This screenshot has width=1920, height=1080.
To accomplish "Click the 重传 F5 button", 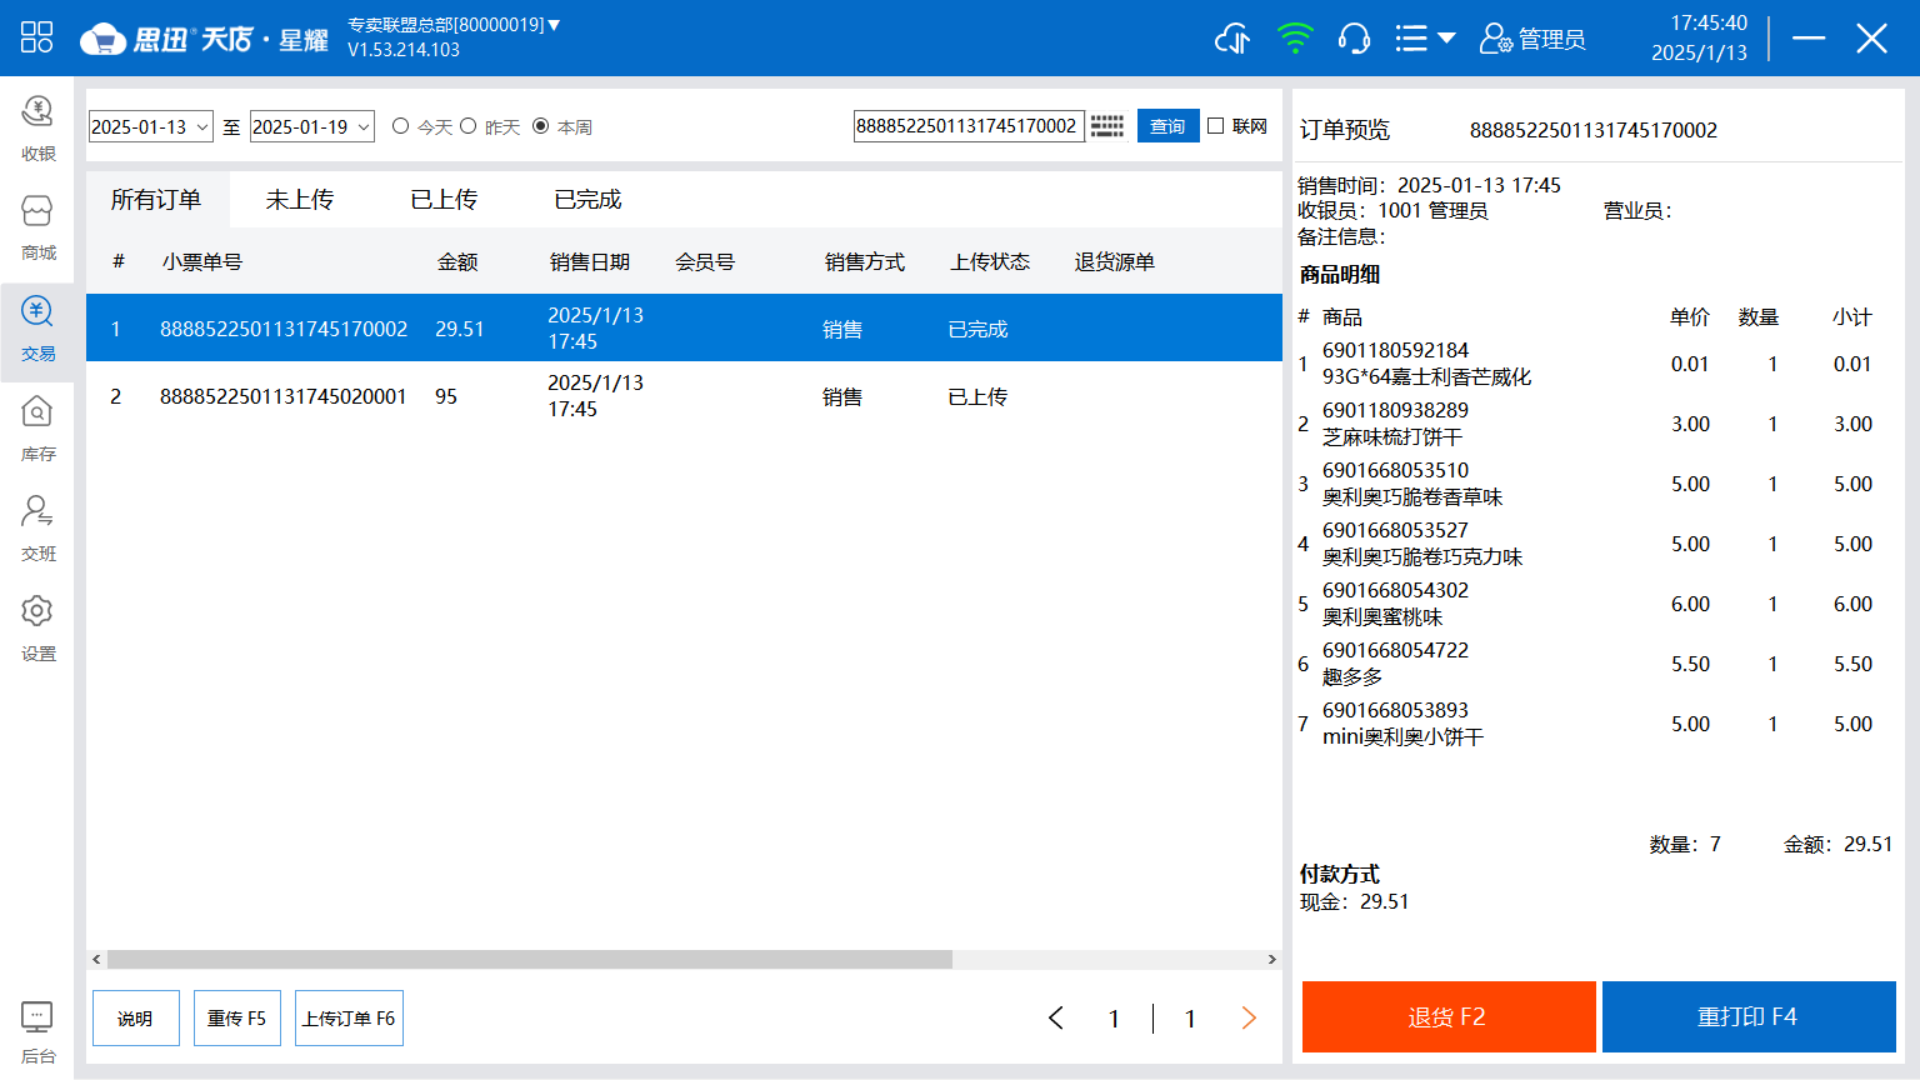I will [237, 1017].
